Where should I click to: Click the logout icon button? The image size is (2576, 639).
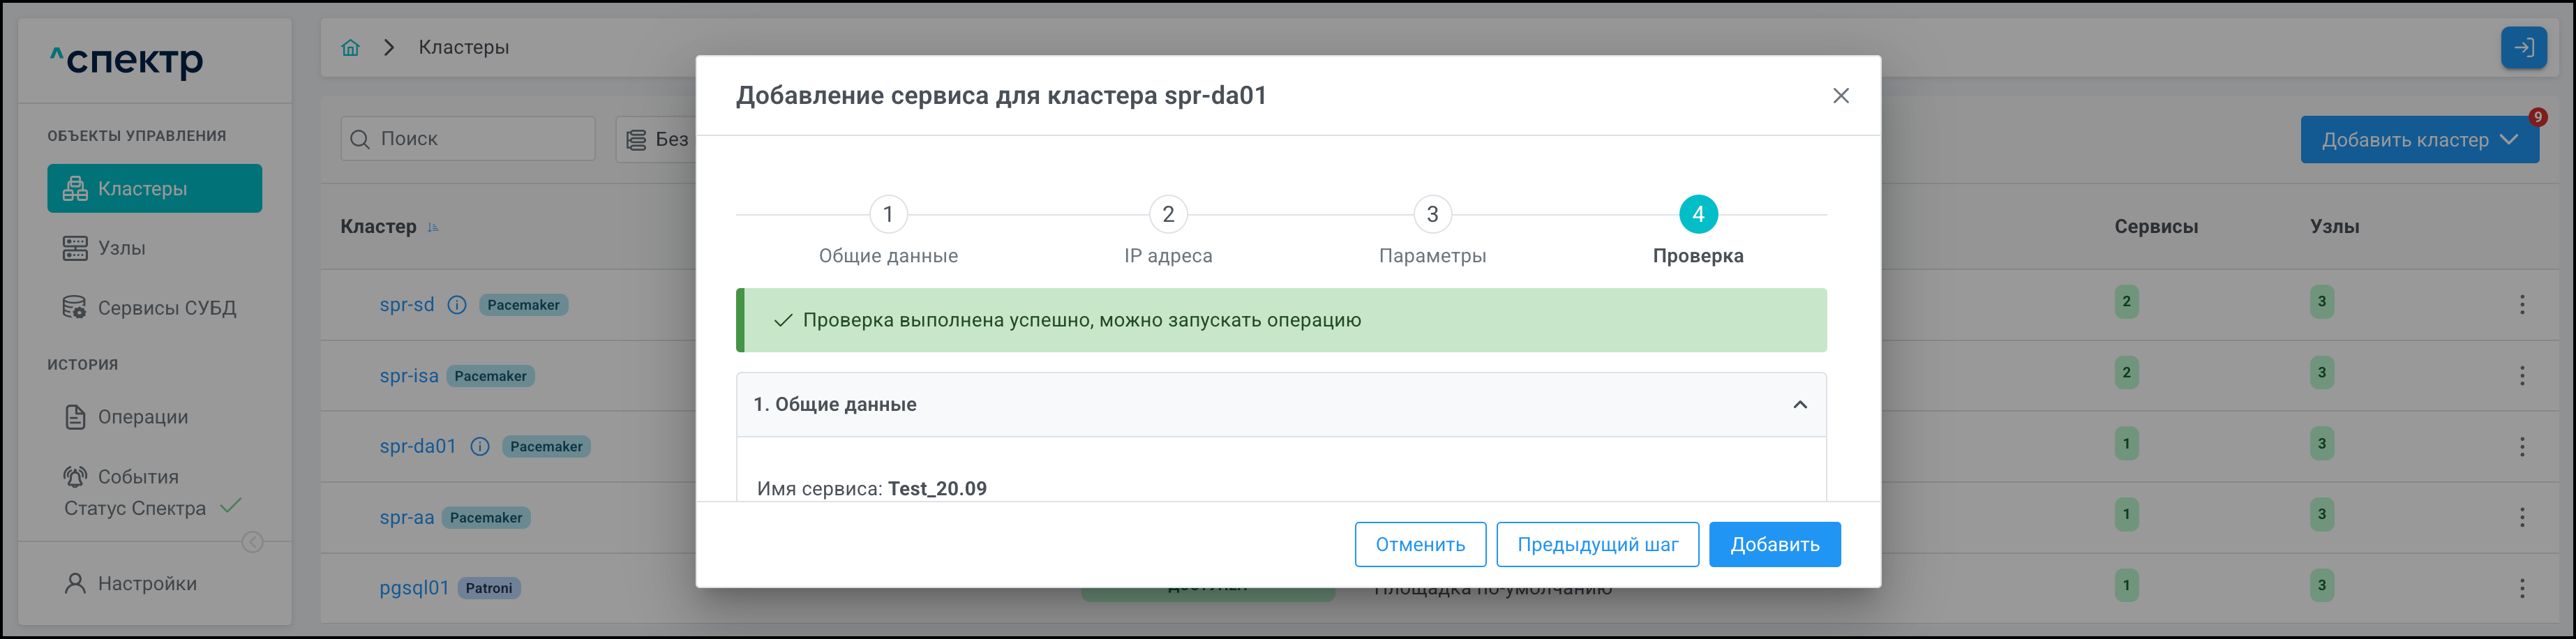[x=2523, y=47]
